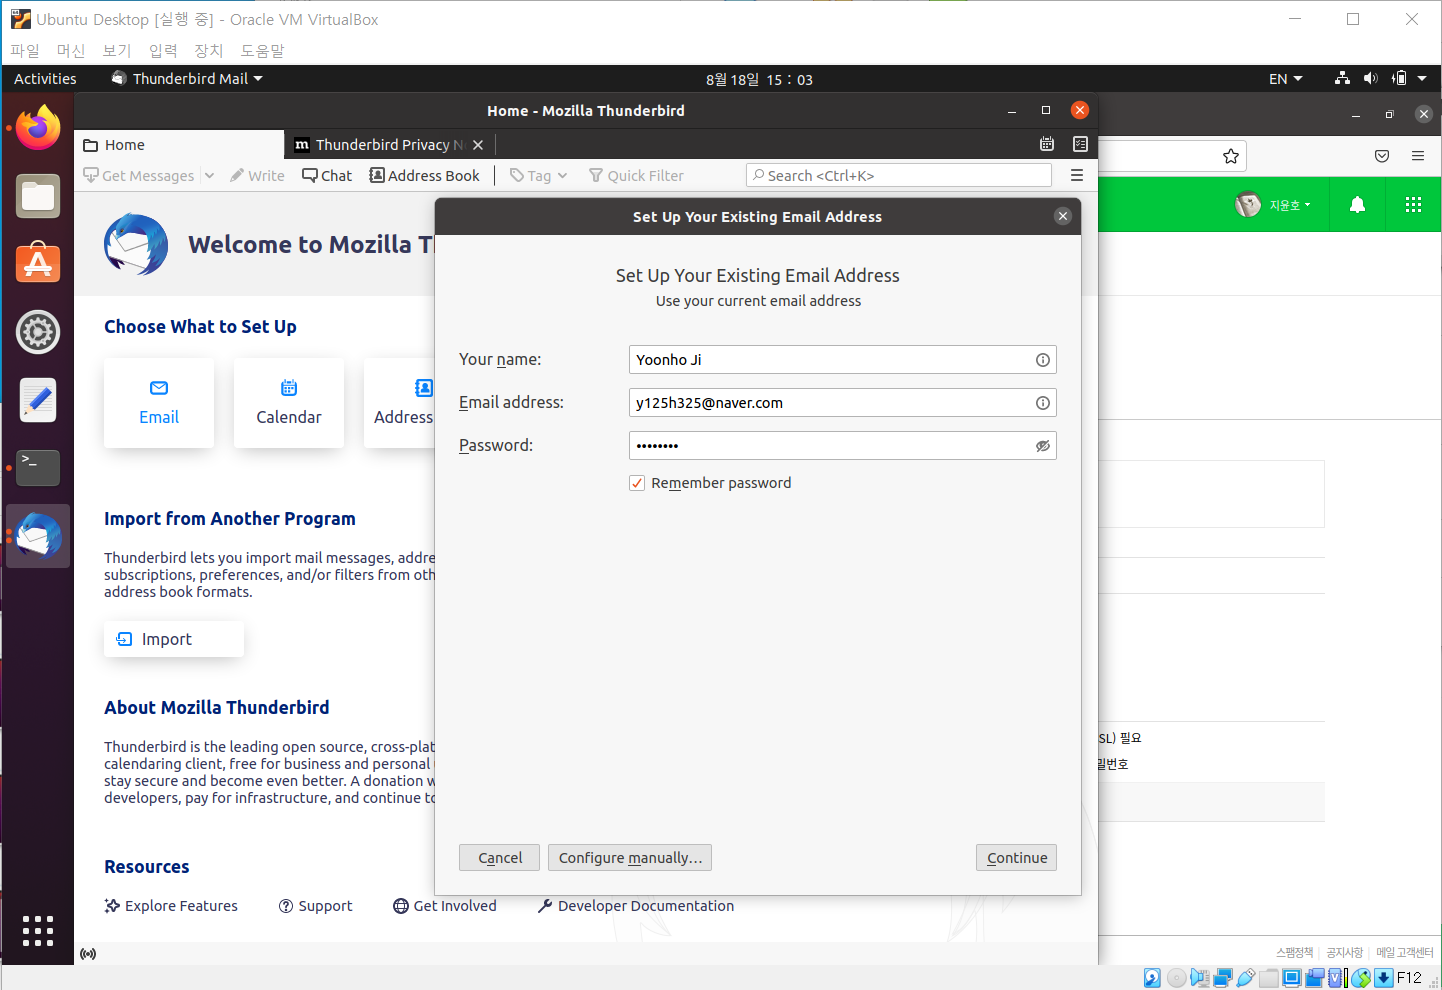Viewport: 1442px width, 990px height.
Task: Open the network status icon
Action: (1342, 78)
